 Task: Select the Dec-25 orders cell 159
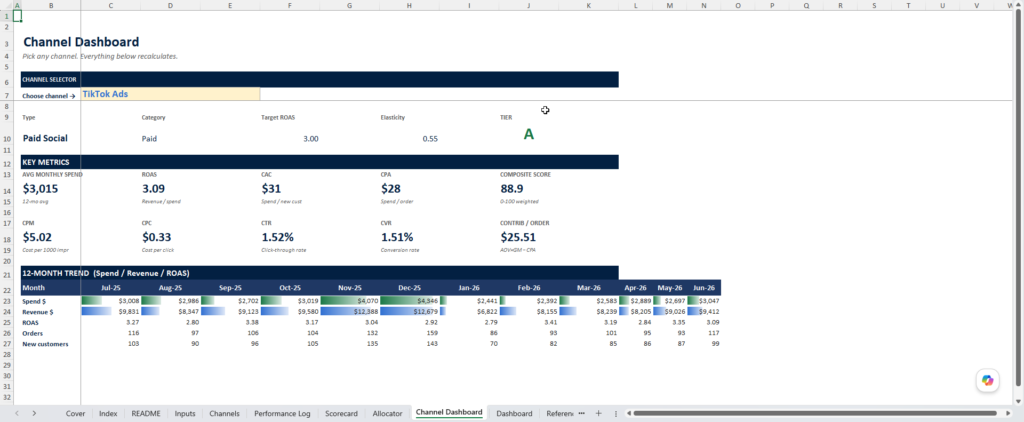pyautogui.click(x=409, y=333)
